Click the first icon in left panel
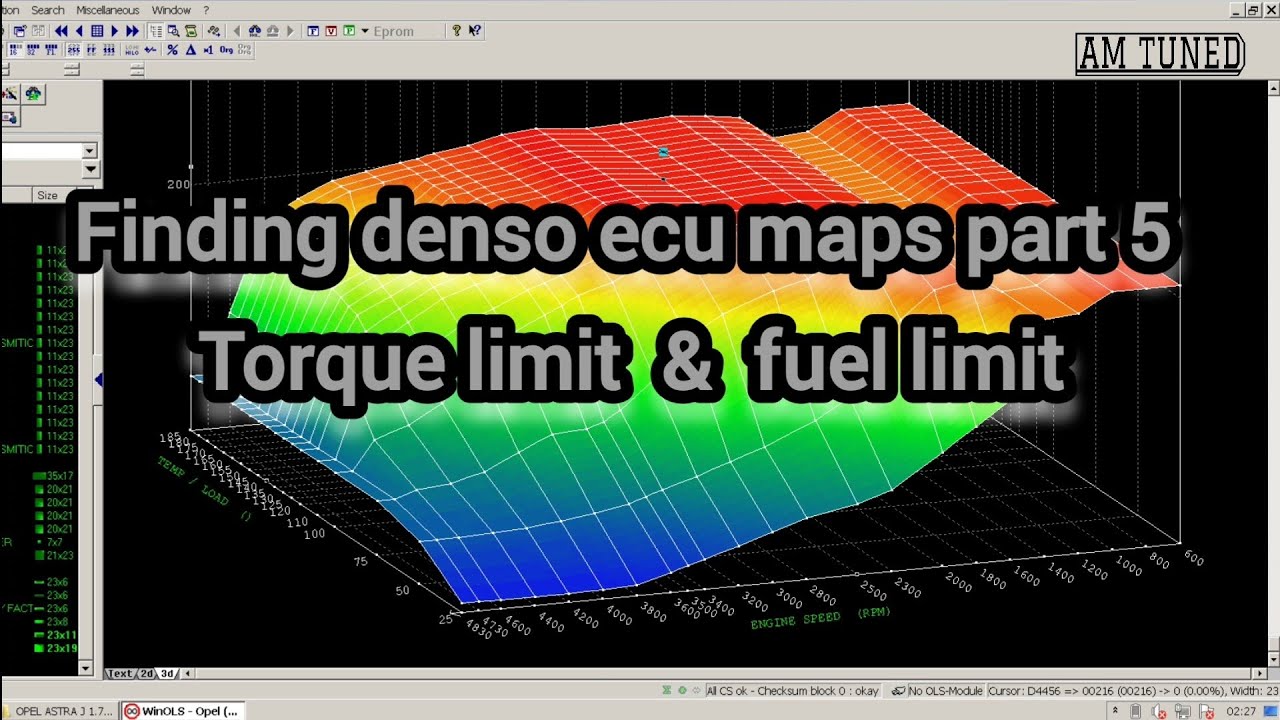 10,93
